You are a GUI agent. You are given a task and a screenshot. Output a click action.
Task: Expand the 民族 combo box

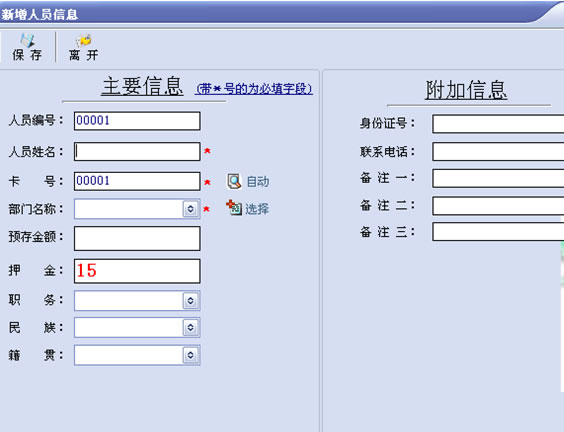[190, 327]
